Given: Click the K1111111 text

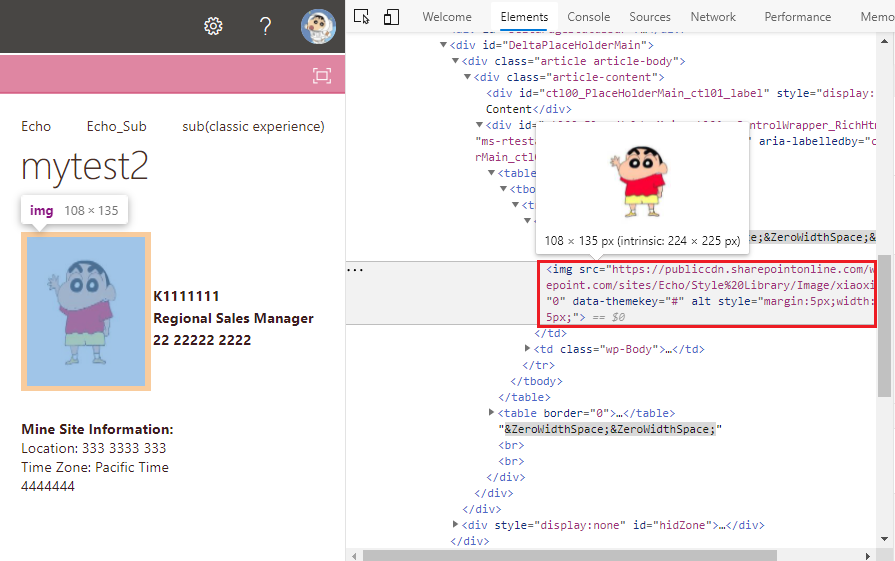Looking at the screenshot, I should (186, 296).
